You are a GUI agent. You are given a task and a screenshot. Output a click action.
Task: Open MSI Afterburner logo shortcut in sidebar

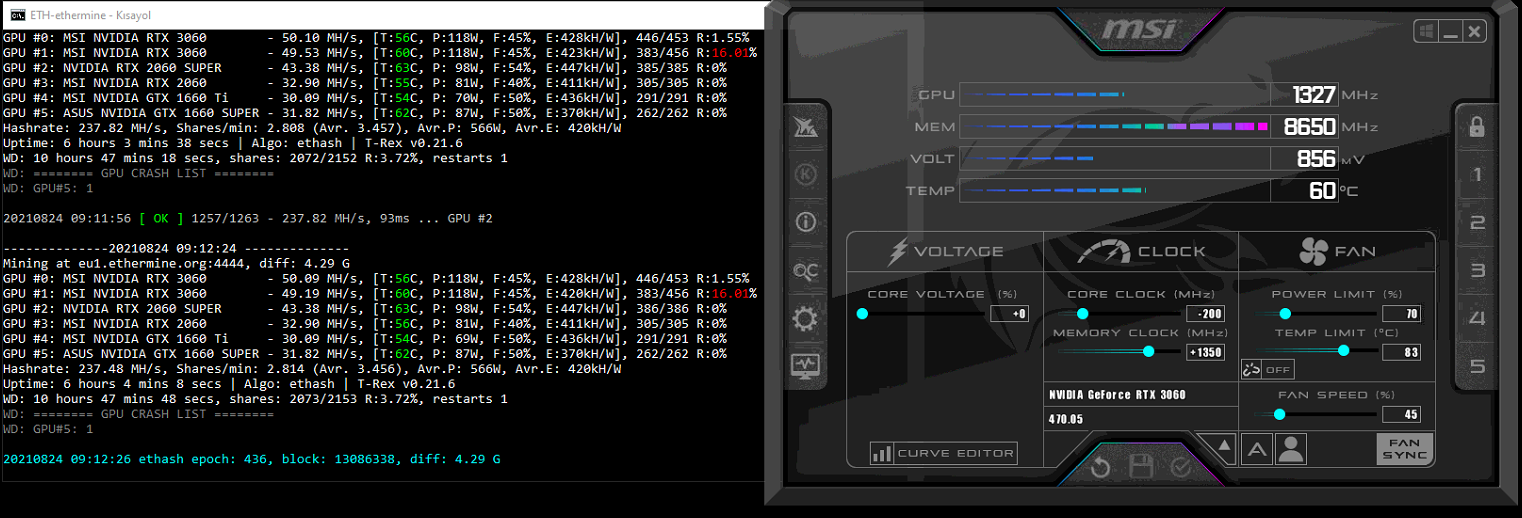pyautogui.click(x=805, y=127)
